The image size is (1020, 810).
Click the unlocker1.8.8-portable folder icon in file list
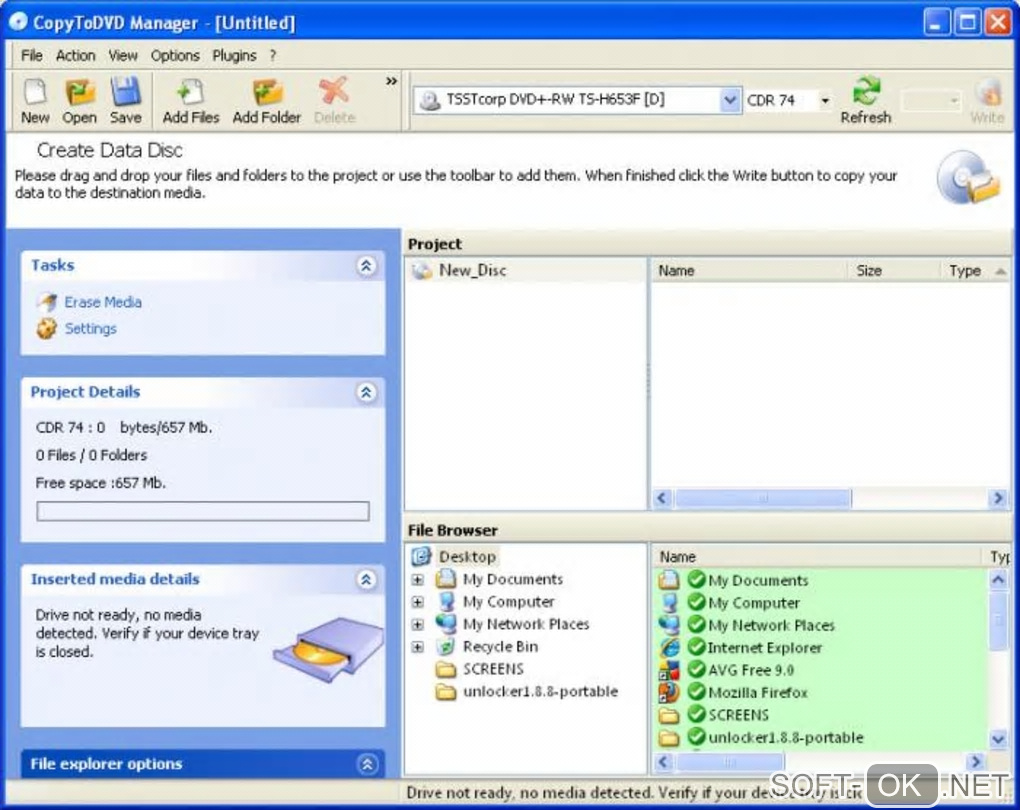[669, 737]
